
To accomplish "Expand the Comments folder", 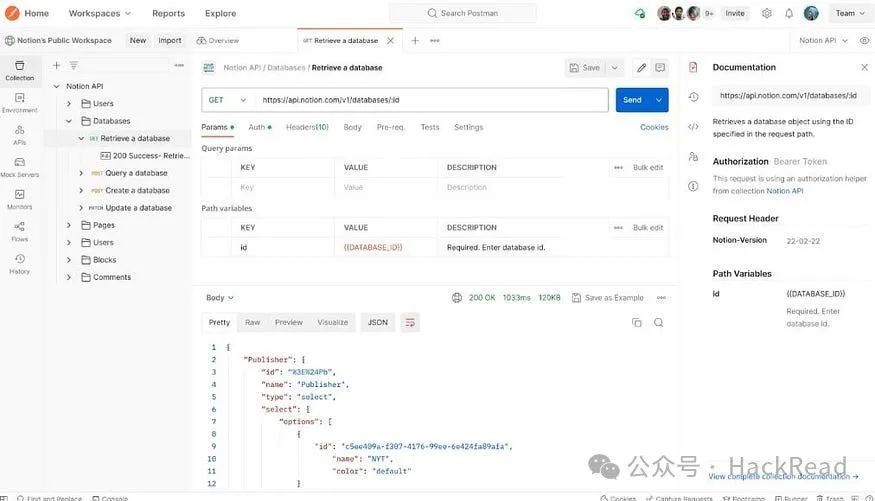I will pos(69,277).
